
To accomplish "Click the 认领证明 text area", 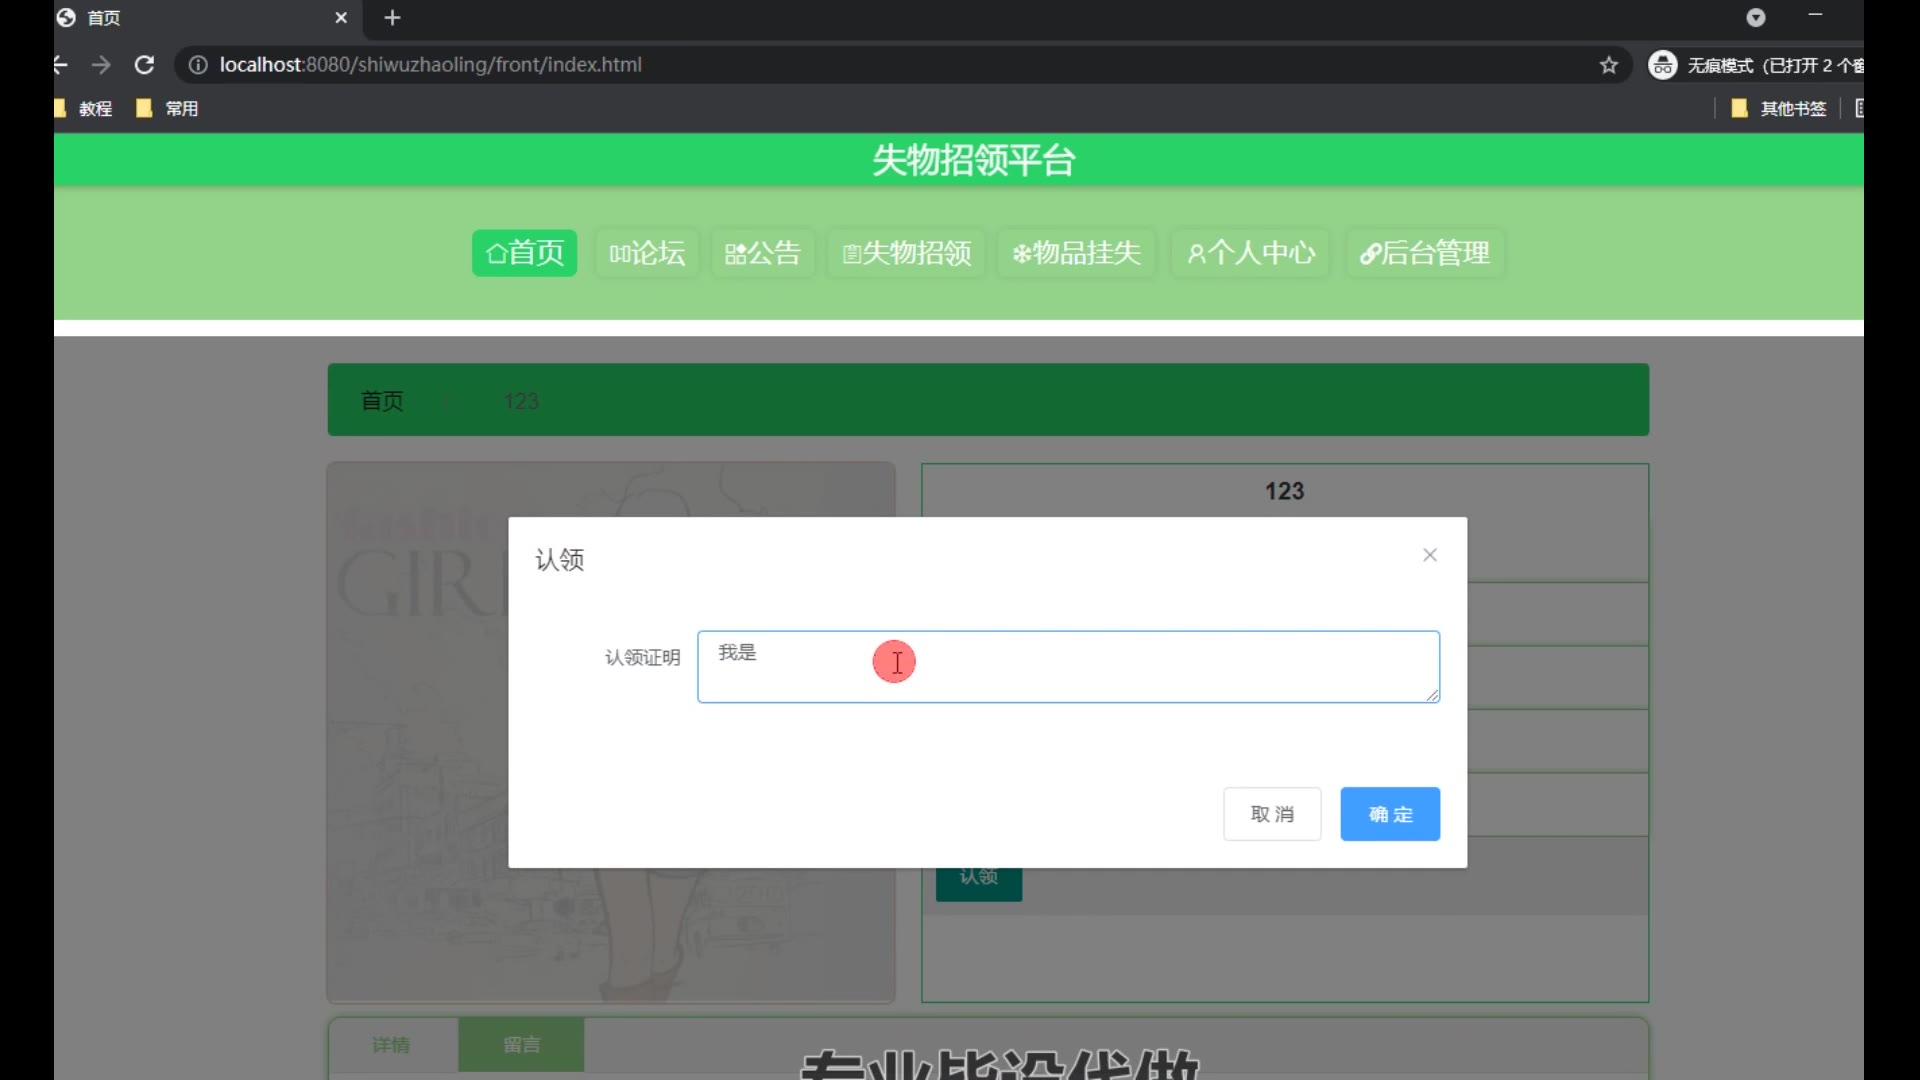I will point(1068,666).
